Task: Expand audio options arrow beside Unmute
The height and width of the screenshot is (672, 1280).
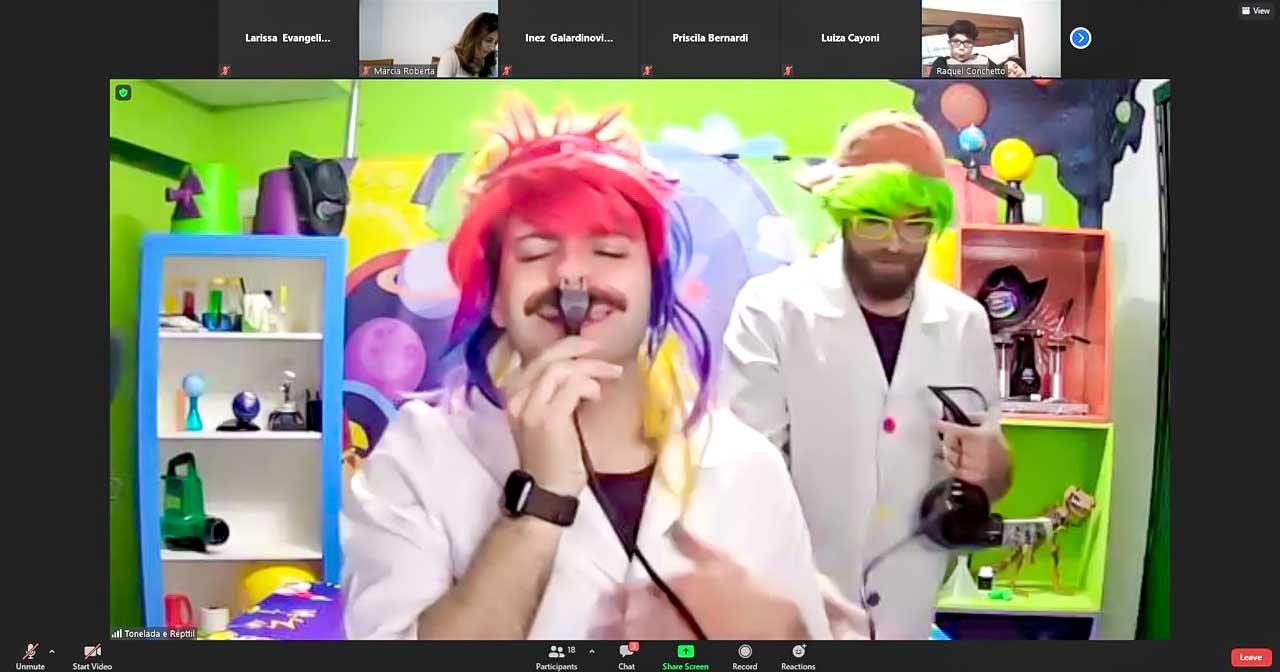Action: tap(52, 651)
